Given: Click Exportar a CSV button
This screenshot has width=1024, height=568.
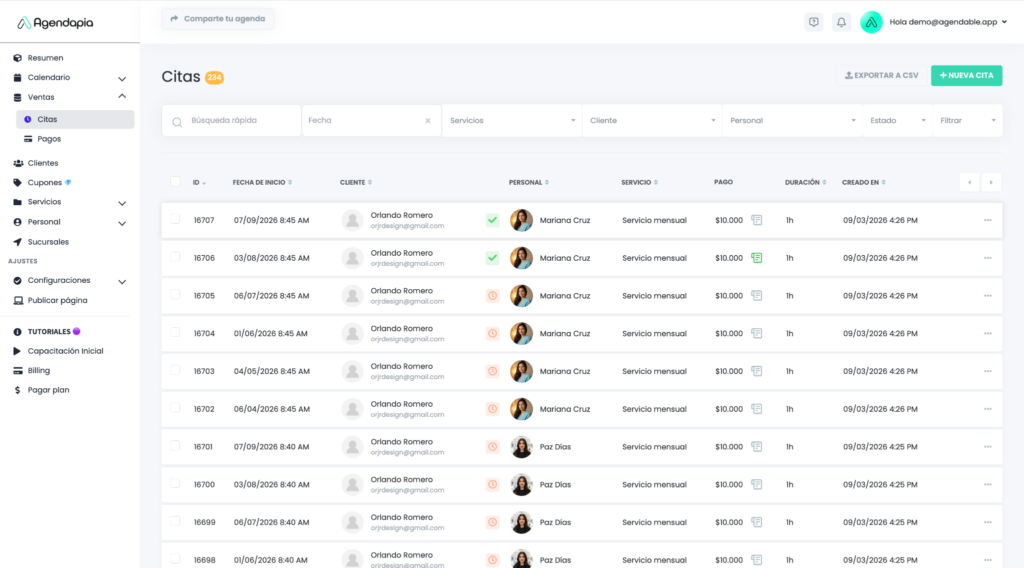Looking at the screenshot, I should click(x=880, y=76).
